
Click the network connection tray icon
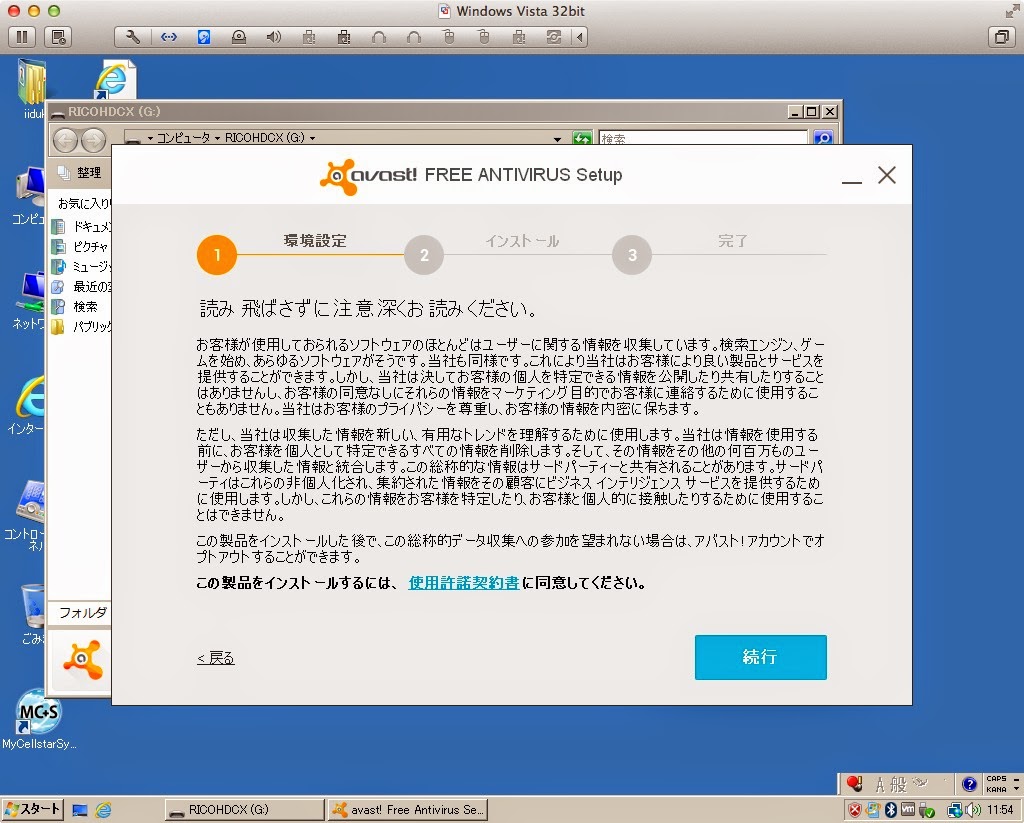tap(954, 810)
